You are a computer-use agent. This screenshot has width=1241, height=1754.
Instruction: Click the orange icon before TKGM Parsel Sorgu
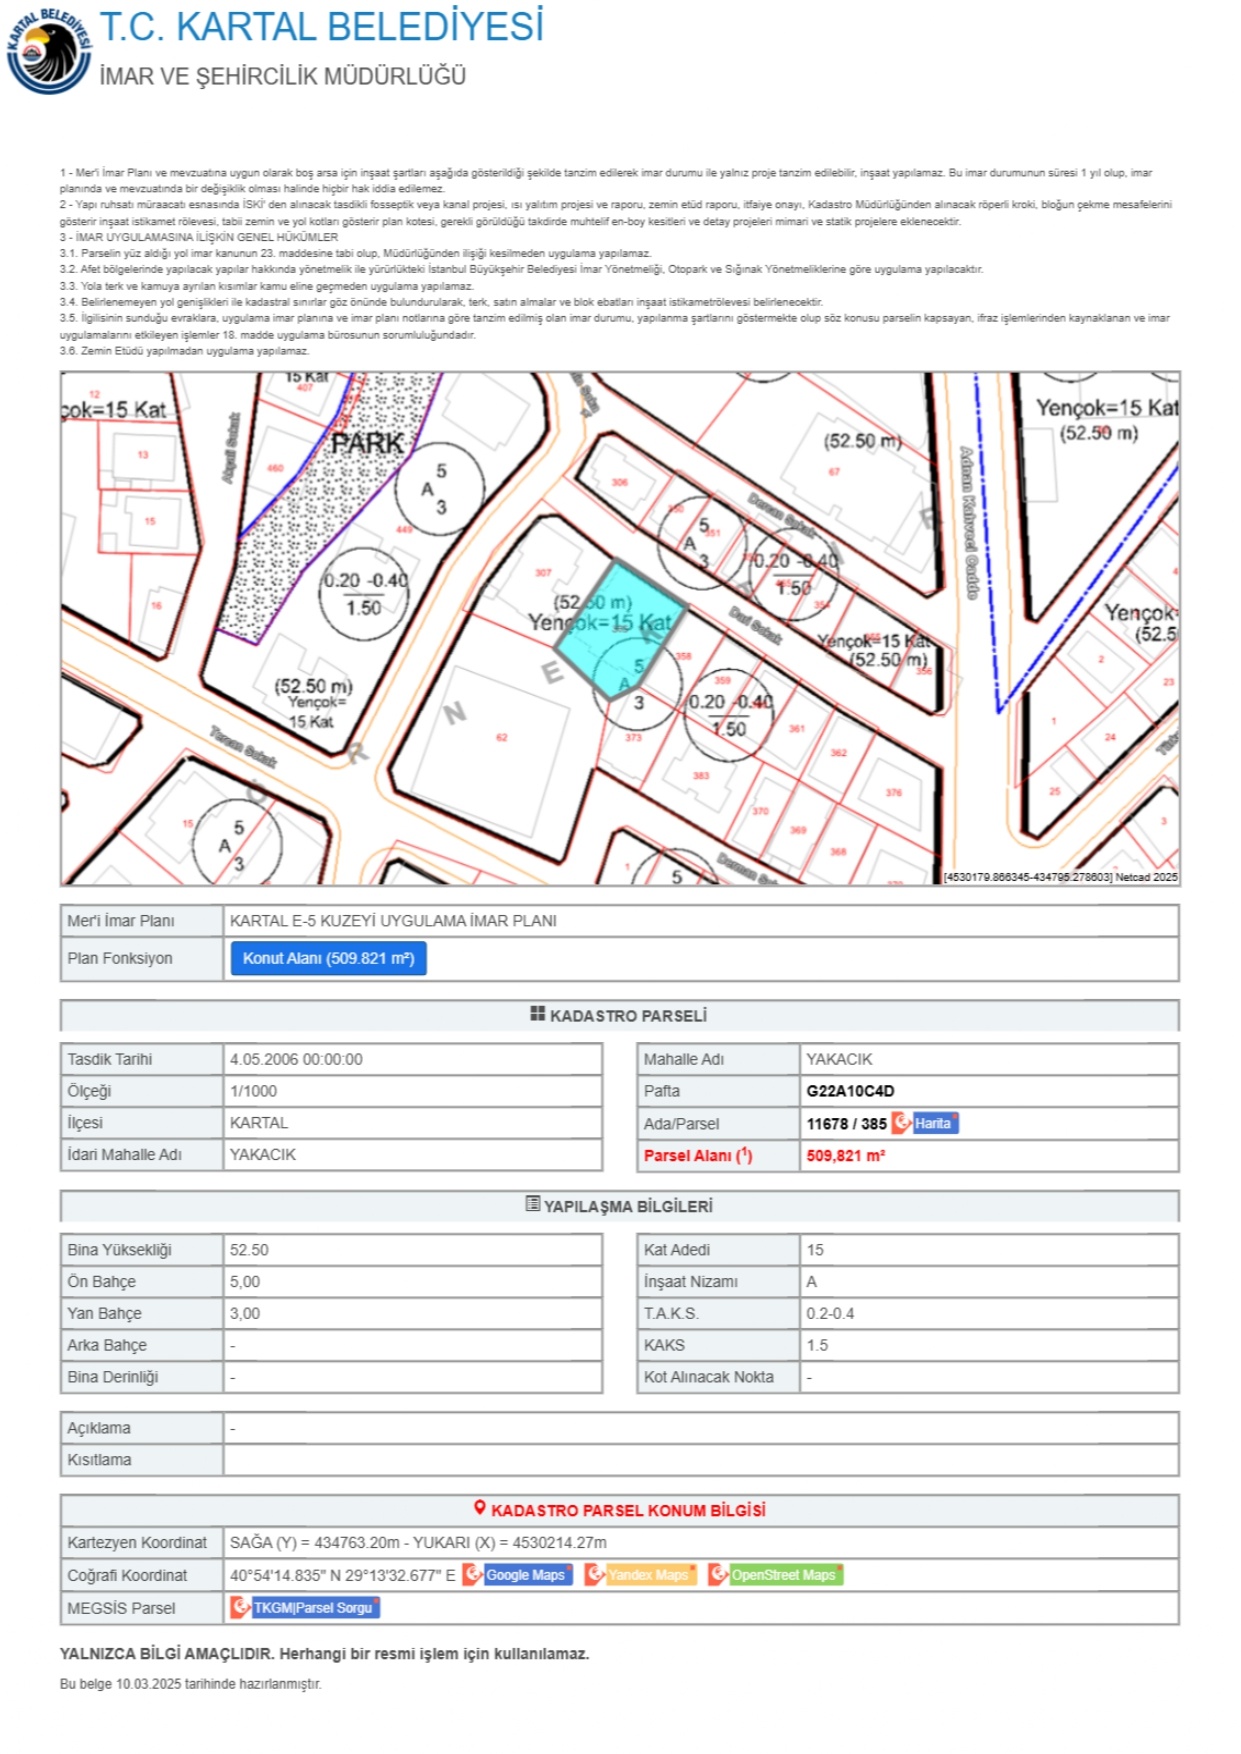point(240,1607)
